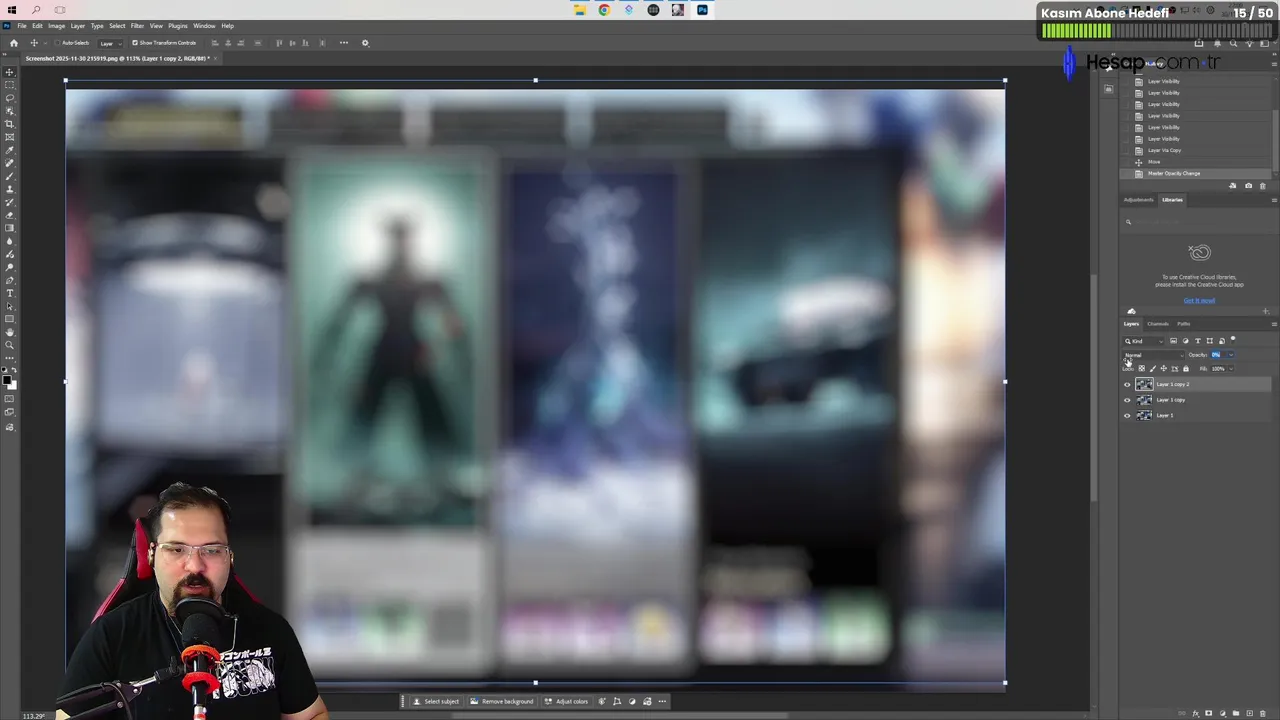Select the Blur tool

pos(10,240)
